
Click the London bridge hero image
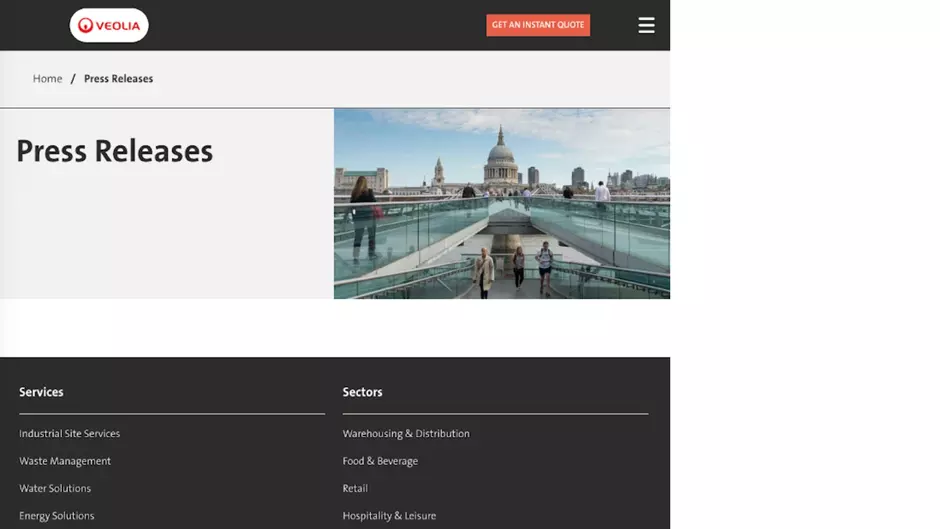pyautogui.click(x=501, y=203)
